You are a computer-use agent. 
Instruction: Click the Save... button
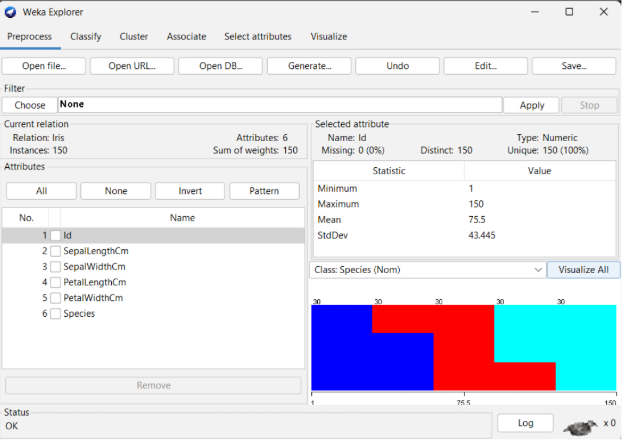click(x=574, y=66)
